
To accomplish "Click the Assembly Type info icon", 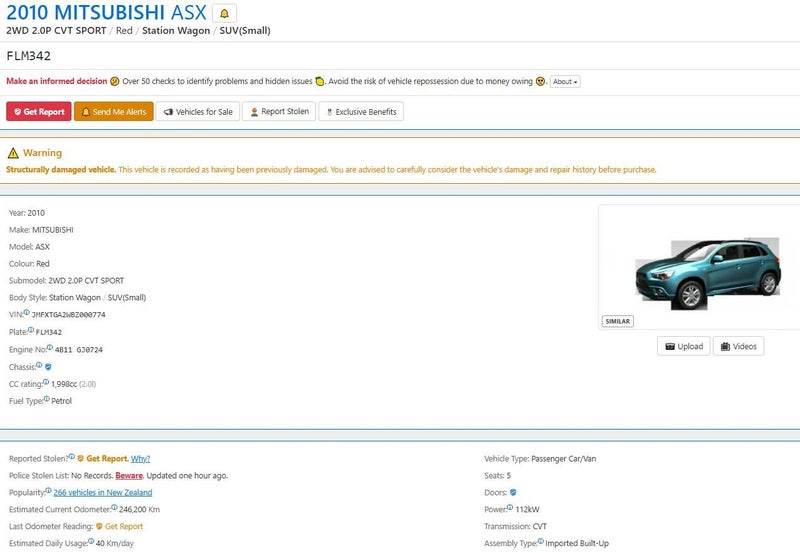I will [x=540, y=542].
